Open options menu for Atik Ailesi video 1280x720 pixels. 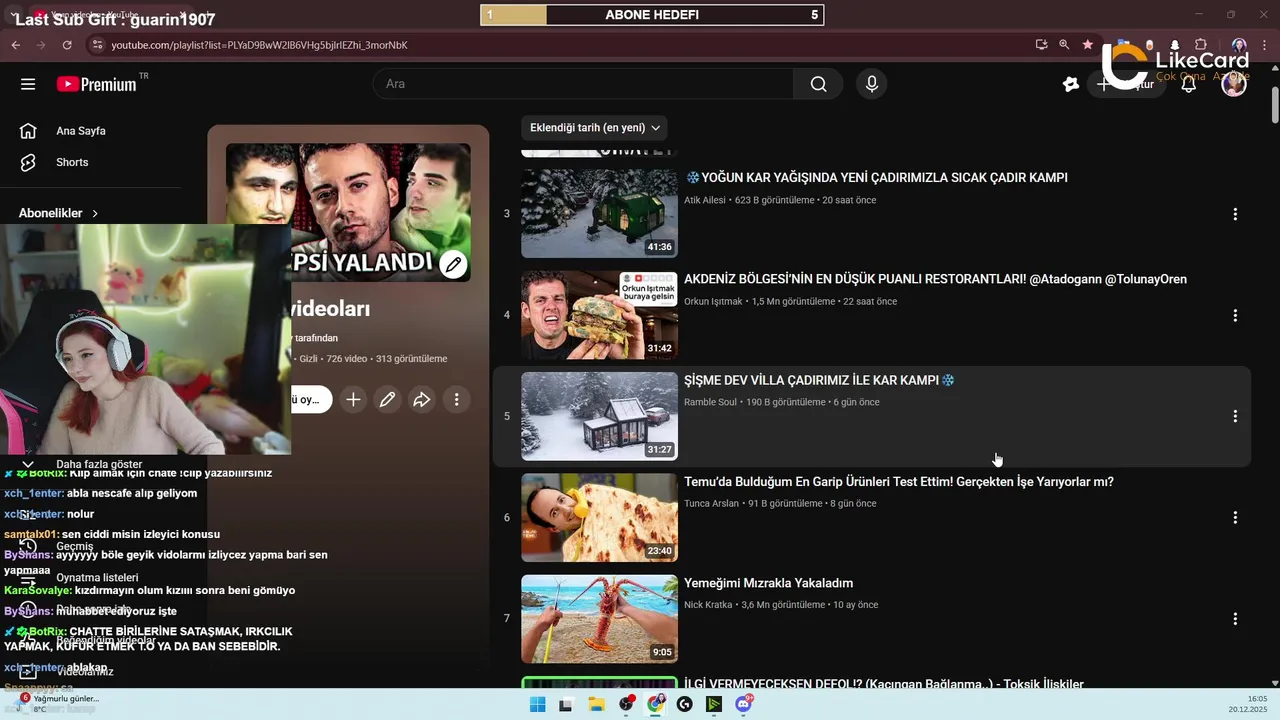click(1235, 214)
